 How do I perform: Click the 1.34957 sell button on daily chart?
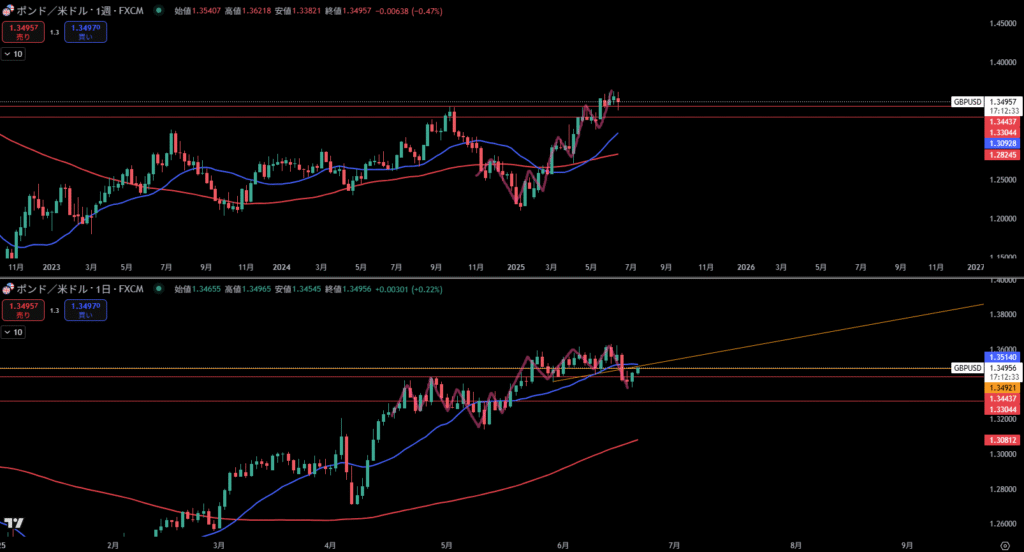pos(23,310)
